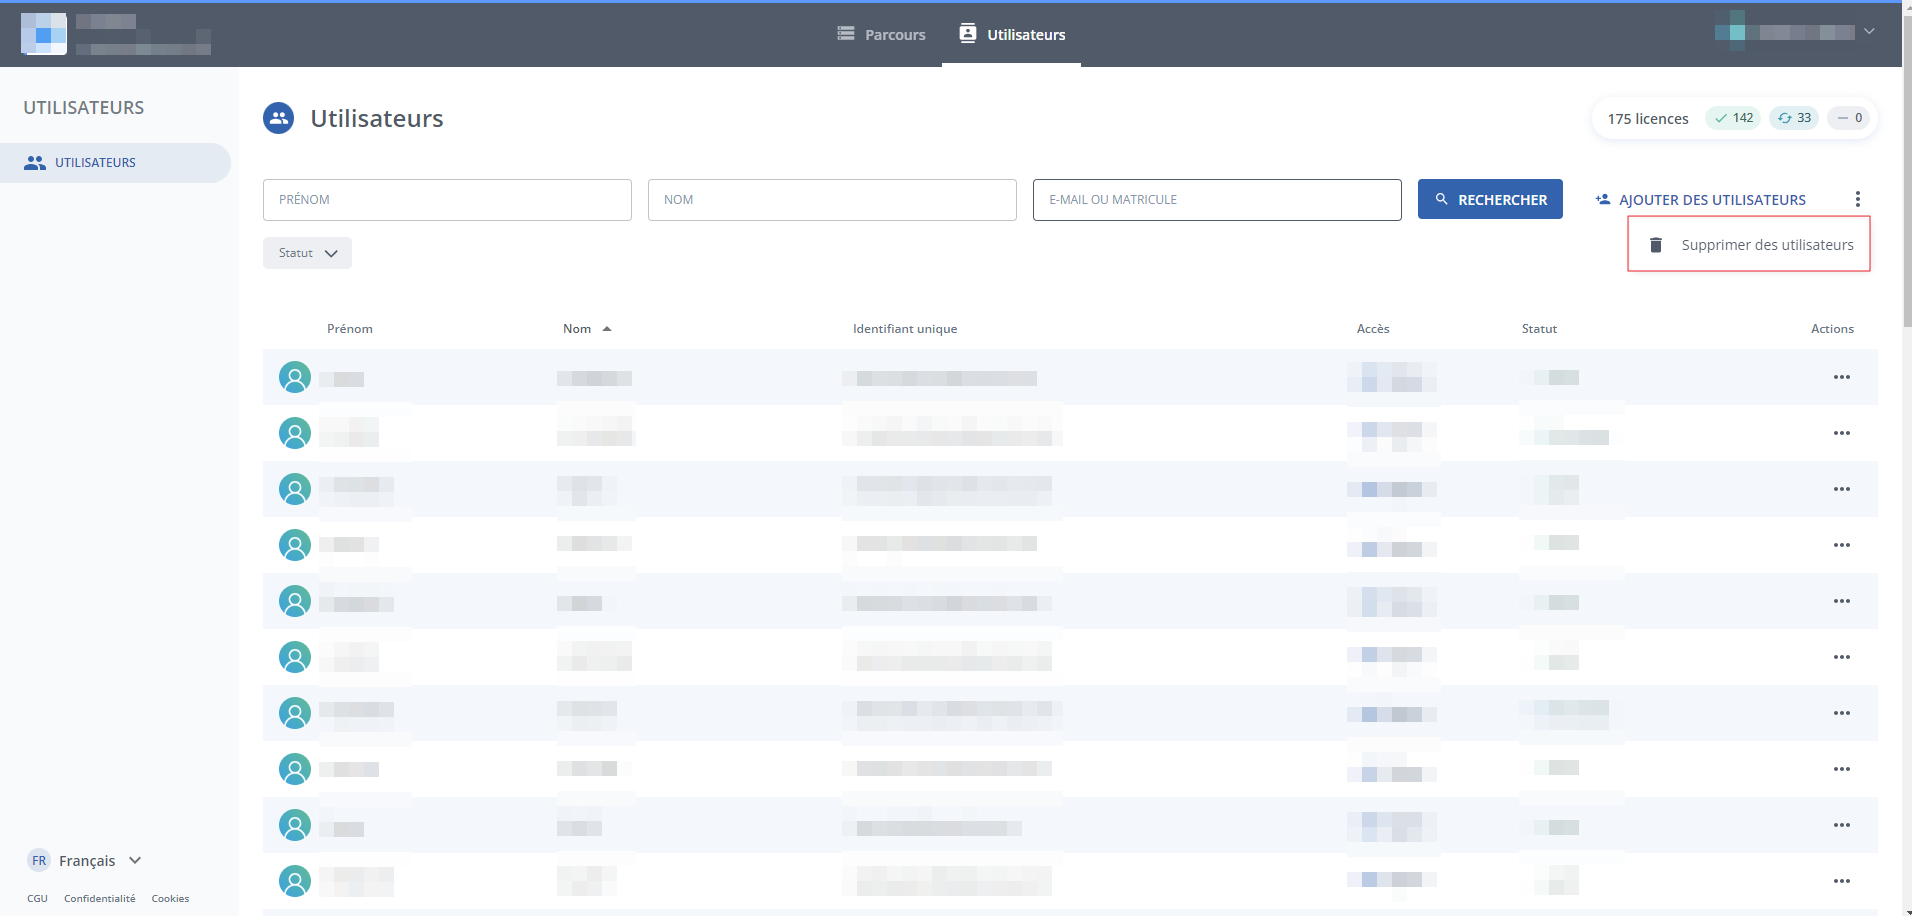Click the trash icon for deleting users
Viewport: 1912px width, 916px height.
1655,245
